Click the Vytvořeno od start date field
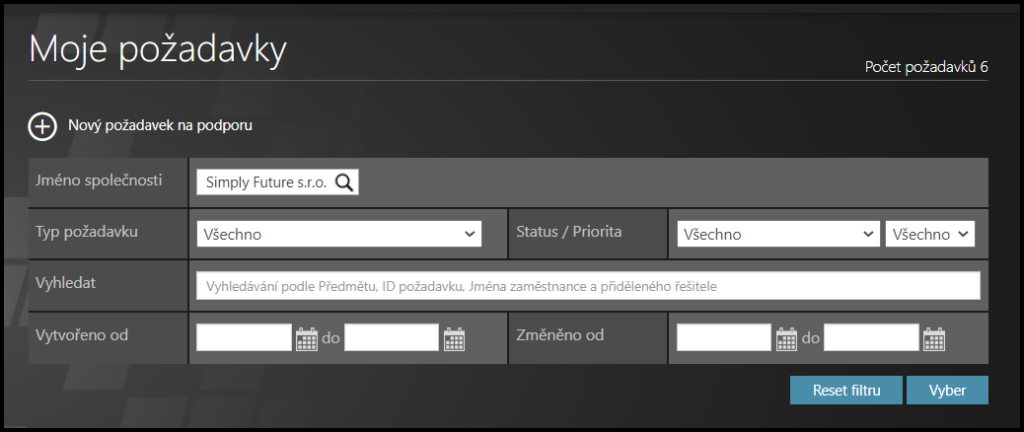The image size is (1024, 432). [x=244, y=338]
